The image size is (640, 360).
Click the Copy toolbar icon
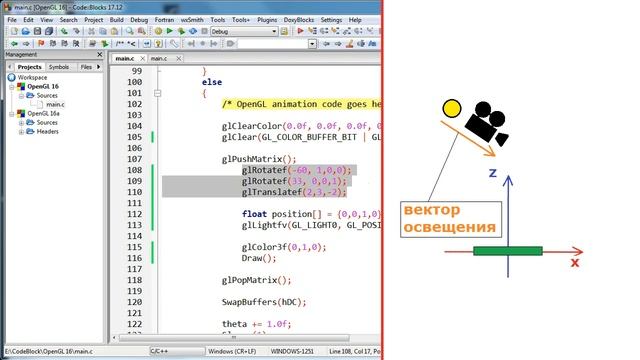(103, 31)
